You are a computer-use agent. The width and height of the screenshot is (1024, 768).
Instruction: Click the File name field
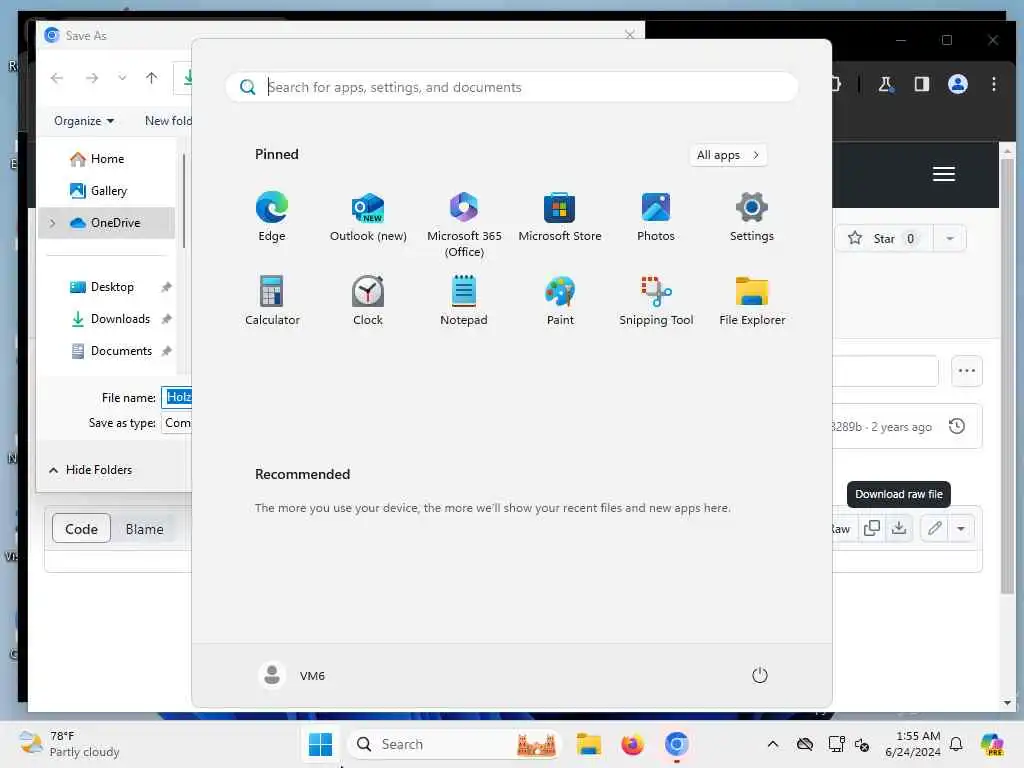pos(177,397)
